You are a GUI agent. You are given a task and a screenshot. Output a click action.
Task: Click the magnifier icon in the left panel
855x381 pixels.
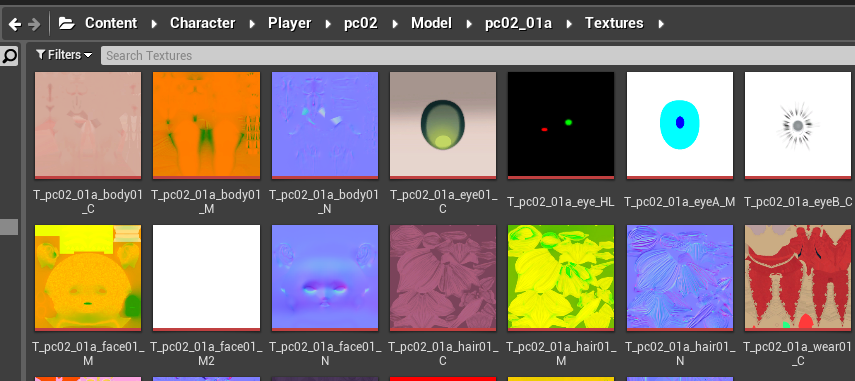9,56
